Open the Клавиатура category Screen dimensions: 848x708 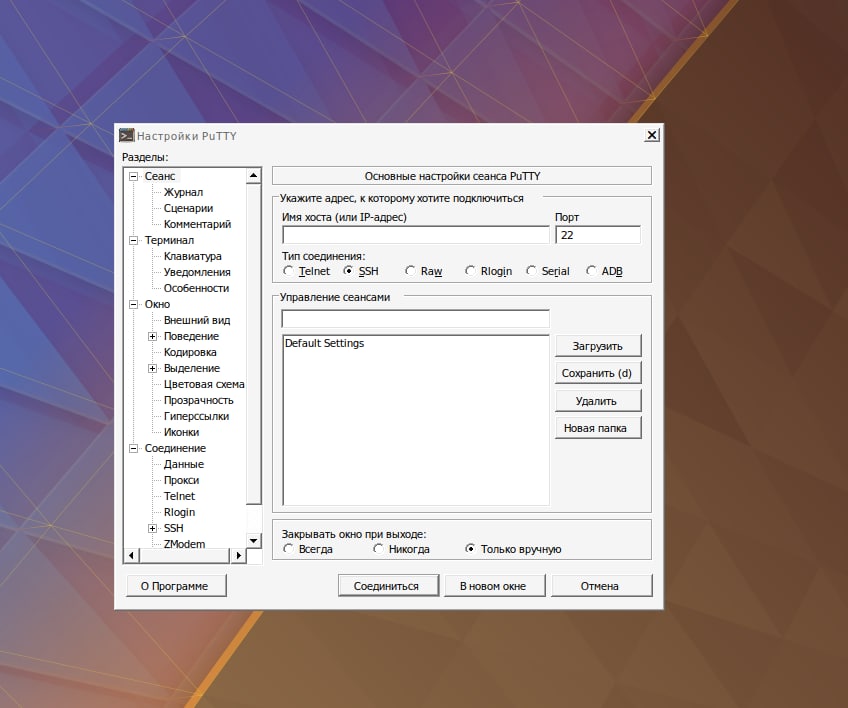pyautogui.click(x=193, y=256)
